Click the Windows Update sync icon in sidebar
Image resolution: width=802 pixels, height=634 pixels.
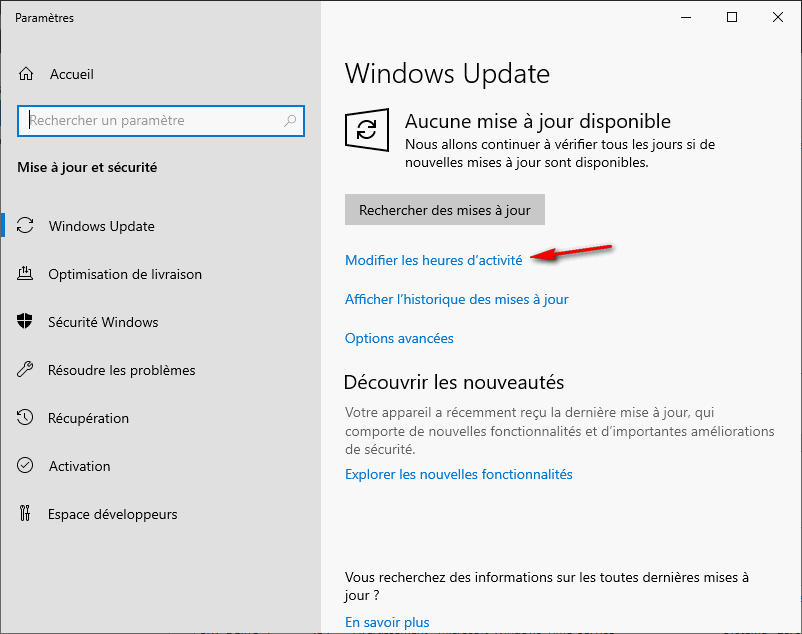(x=27, y=226)
